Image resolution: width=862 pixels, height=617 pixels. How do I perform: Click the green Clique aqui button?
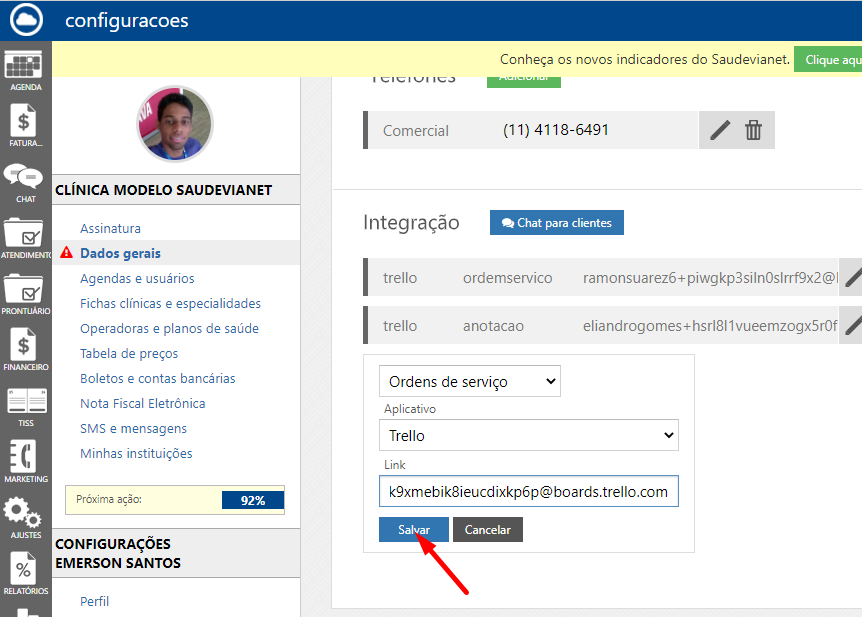828,59
